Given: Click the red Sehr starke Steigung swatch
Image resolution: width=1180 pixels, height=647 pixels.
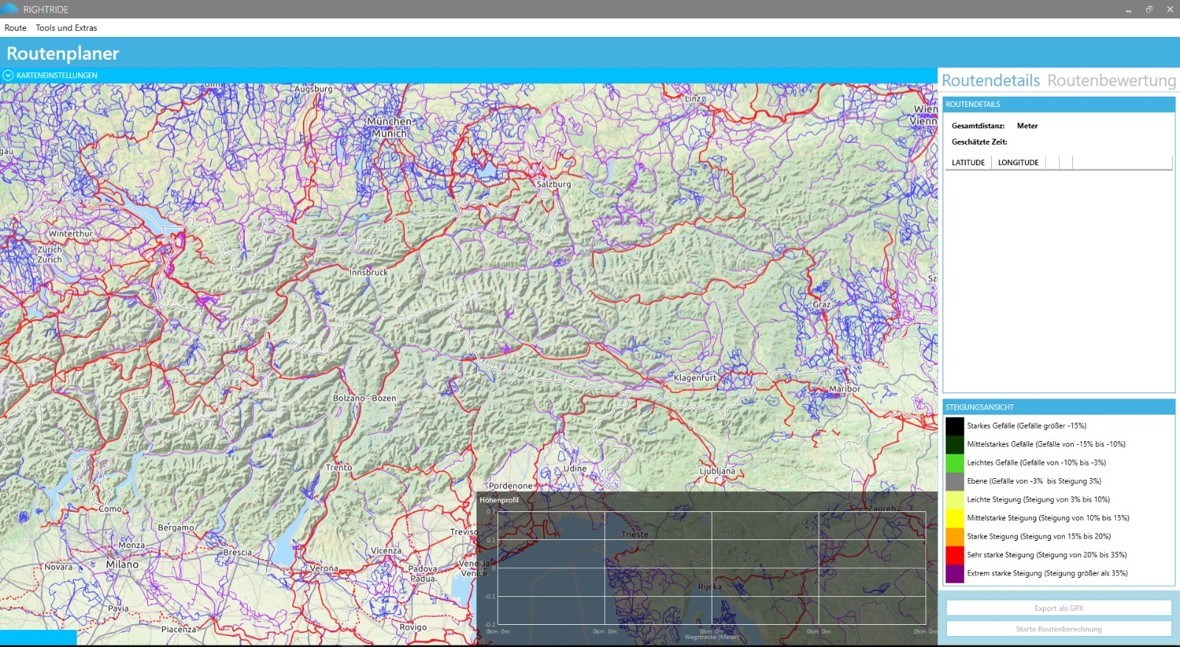Looking at the screenshot, I should click(954, 554).
